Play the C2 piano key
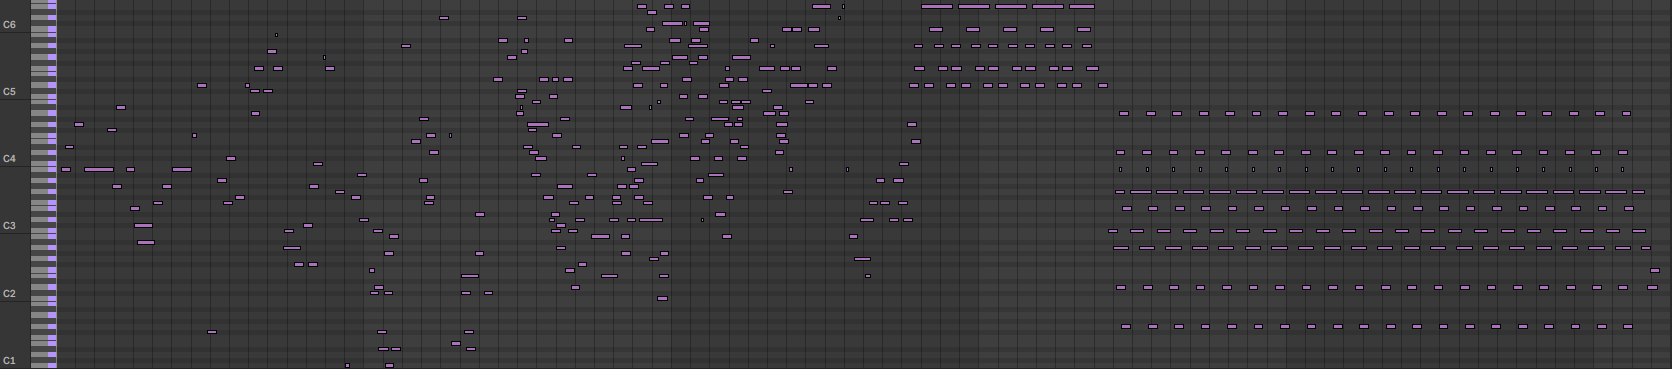1672x369 pixels. tap(43, 297)
